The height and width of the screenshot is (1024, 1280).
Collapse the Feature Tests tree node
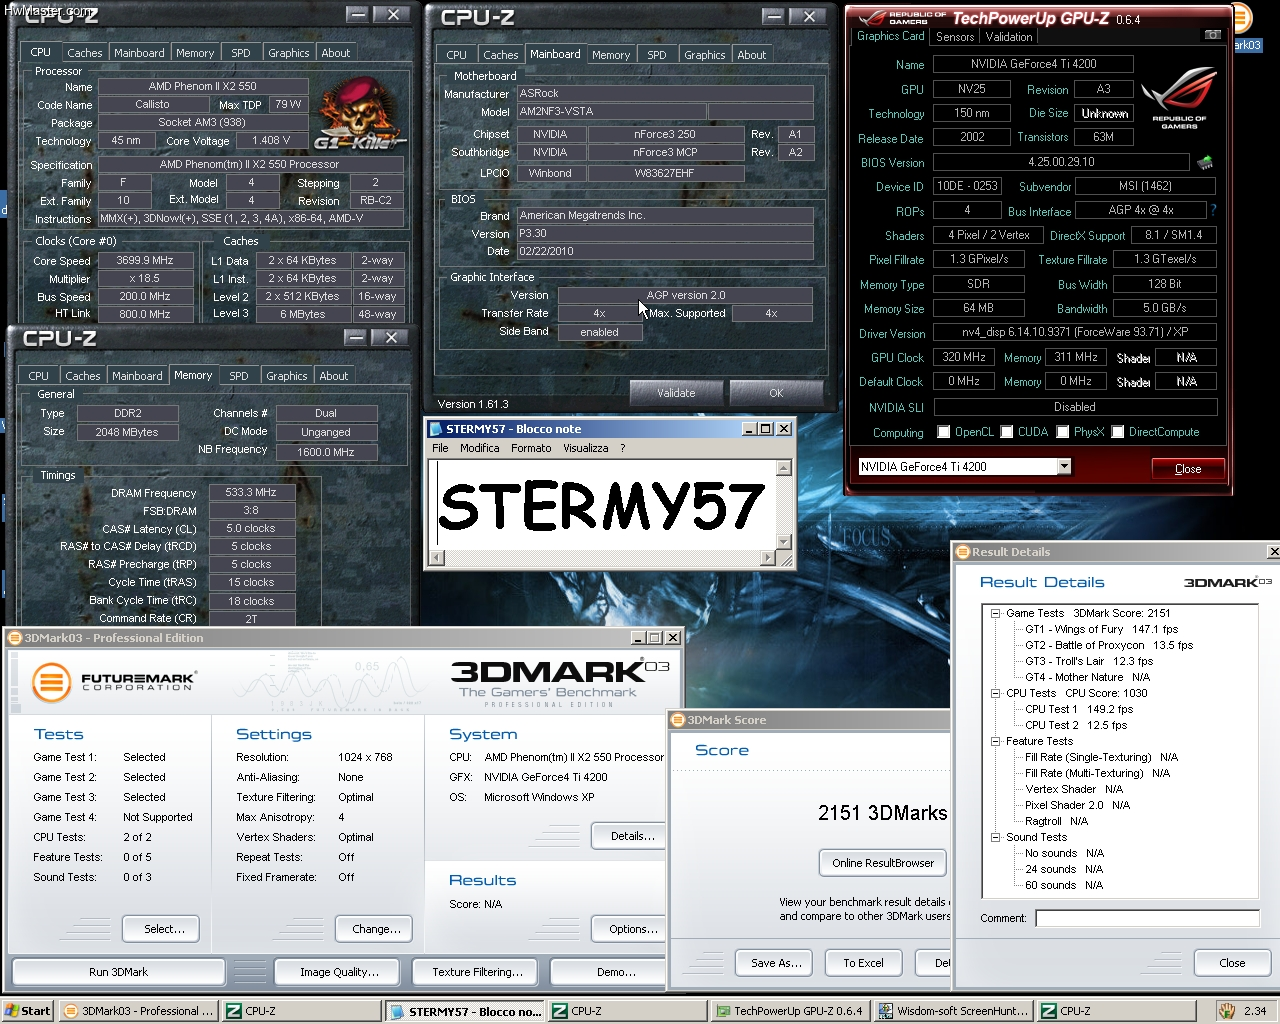coord(995,741)
